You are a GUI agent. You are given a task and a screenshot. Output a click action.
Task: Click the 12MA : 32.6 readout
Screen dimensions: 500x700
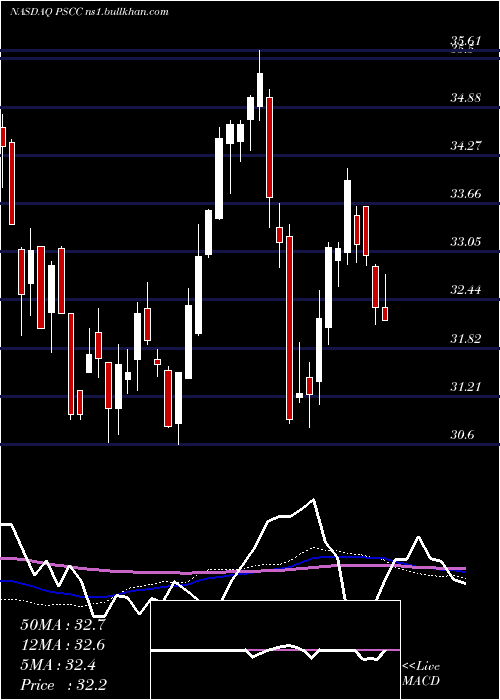(x=63, y=645)
